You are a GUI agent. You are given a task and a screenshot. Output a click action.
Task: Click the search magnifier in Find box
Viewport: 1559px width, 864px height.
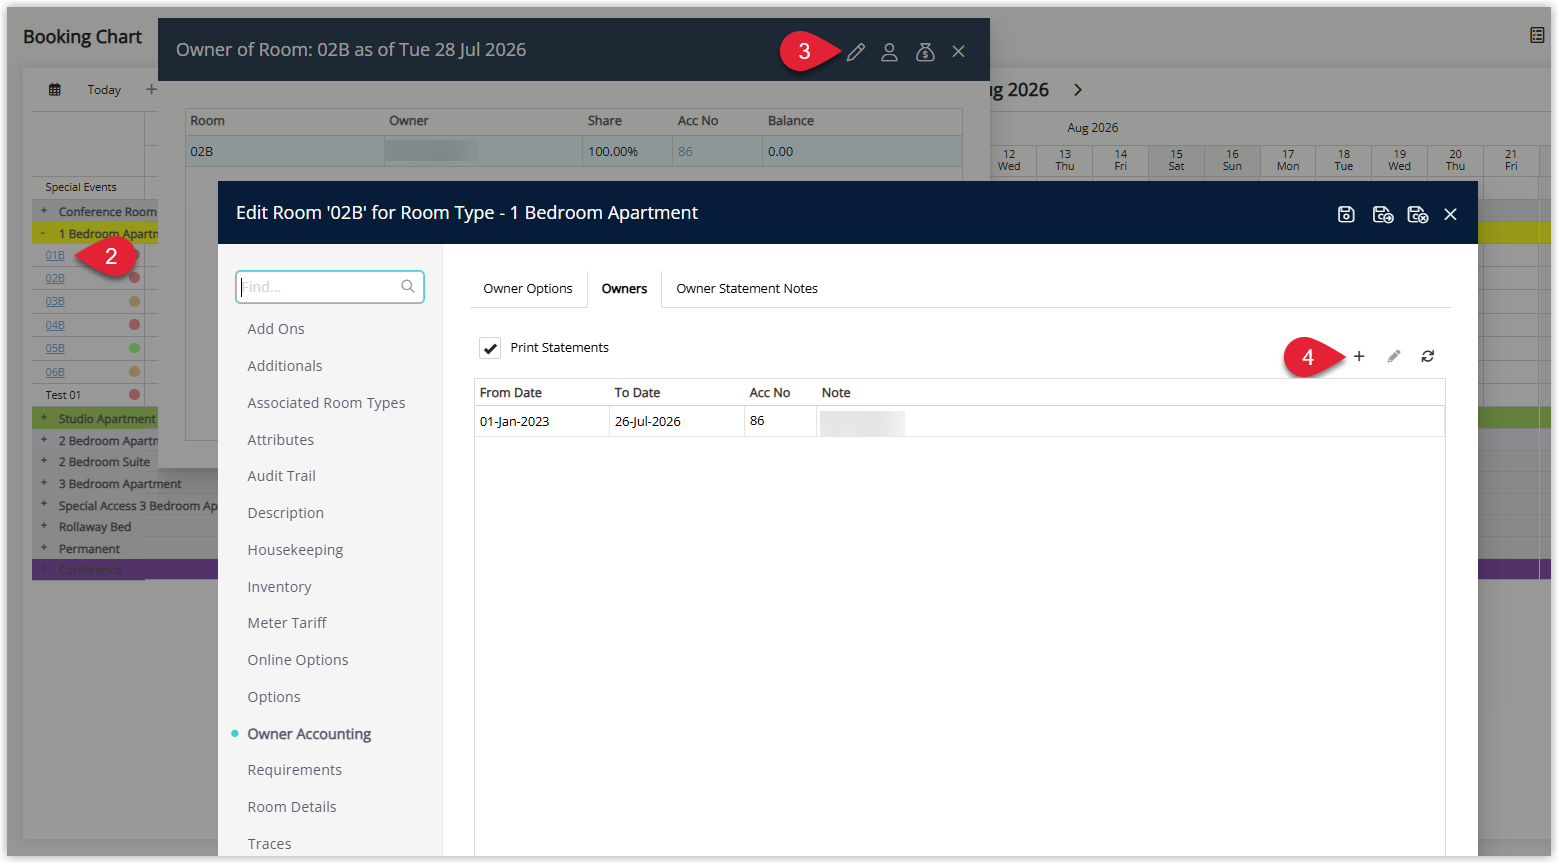(408, 286)
